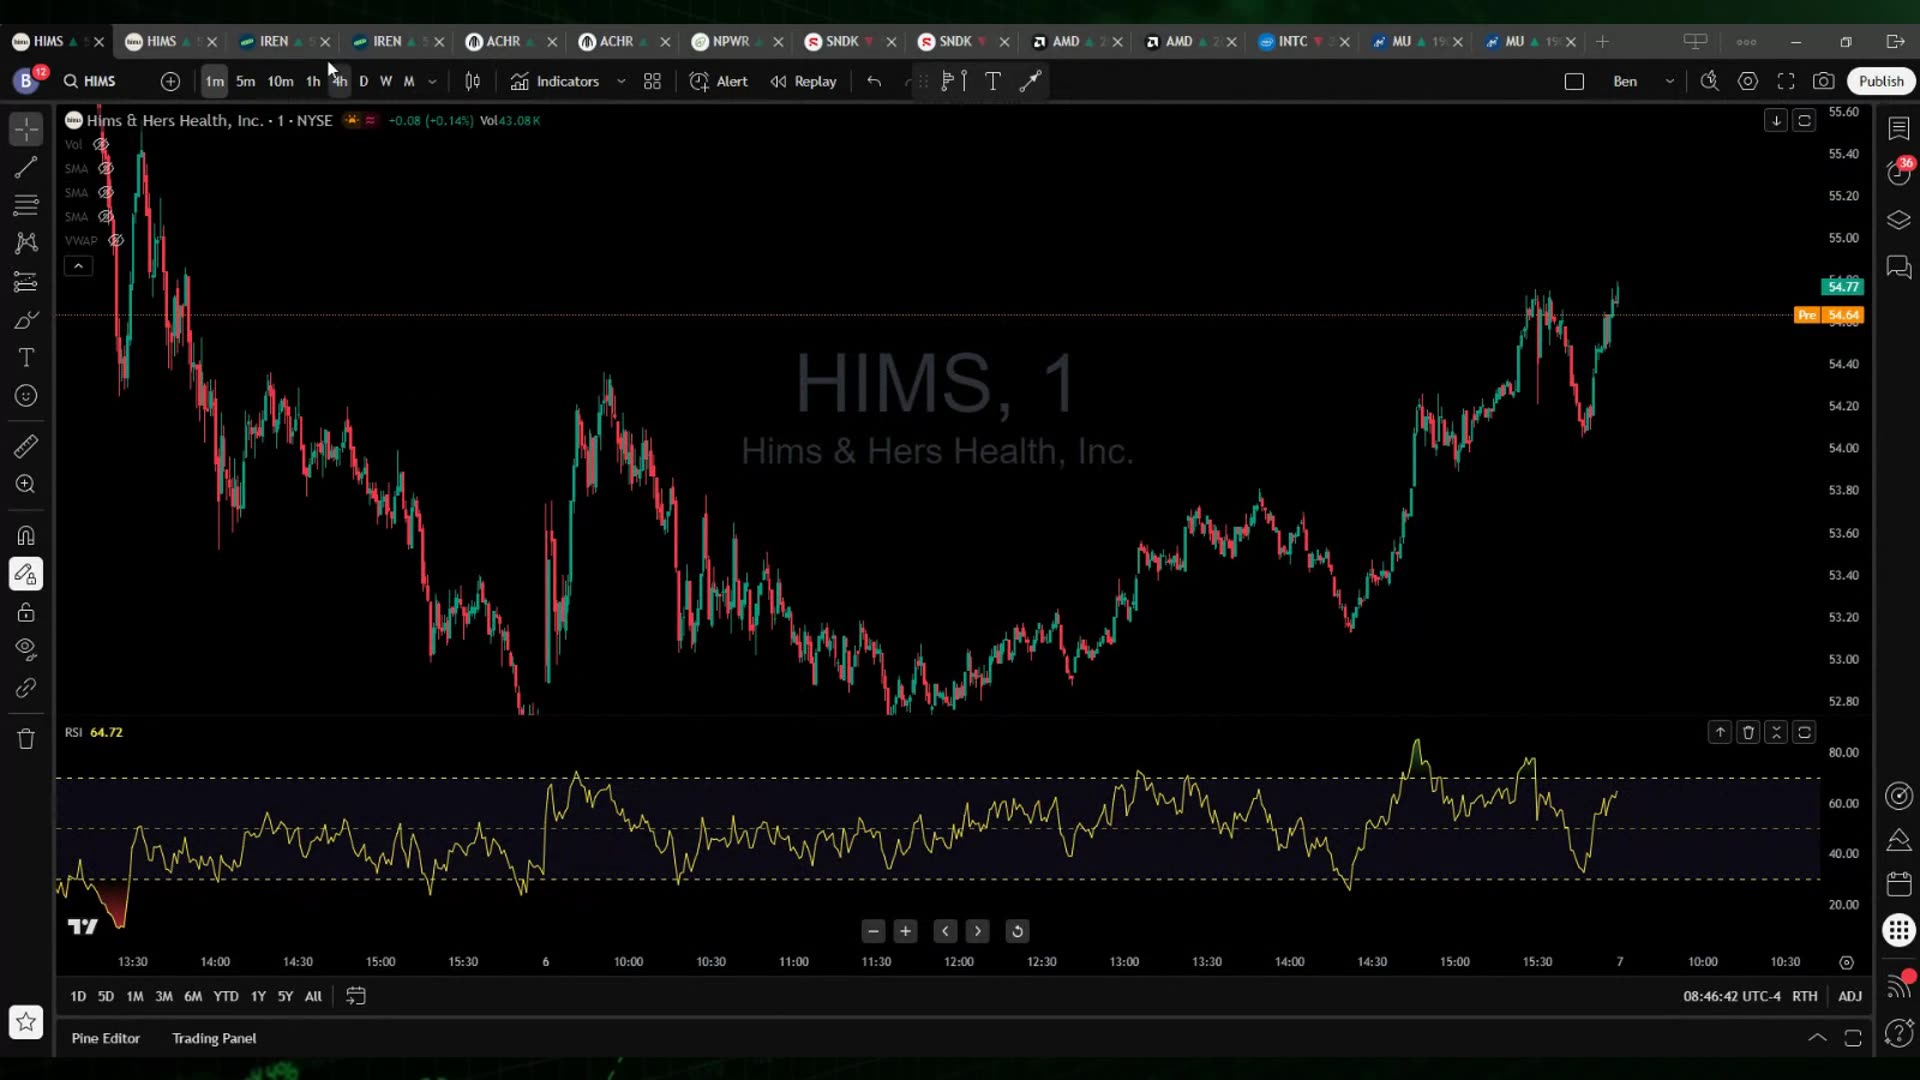Pick the measure ruler tool
The height and width of the screenshot is (1080, 1920).
25,446
